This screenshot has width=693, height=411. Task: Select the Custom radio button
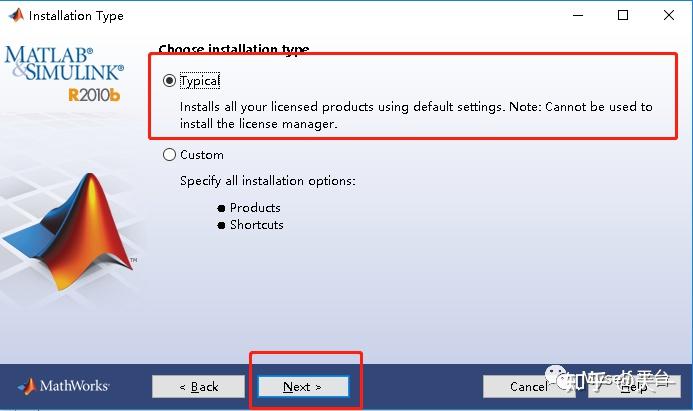[169, 155]
